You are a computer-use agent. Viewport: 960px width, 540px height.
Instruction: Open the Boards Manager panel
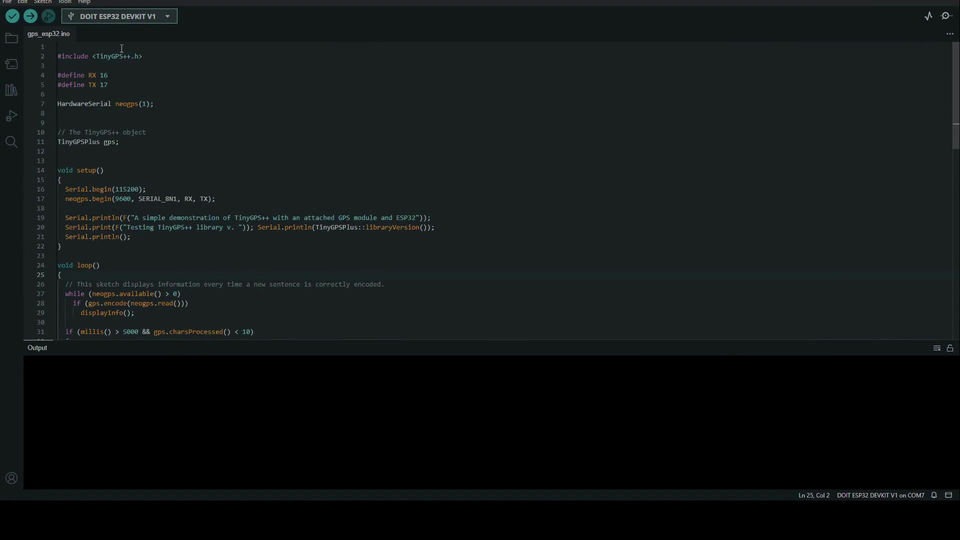pyautogui.click(x=11, y=64)
